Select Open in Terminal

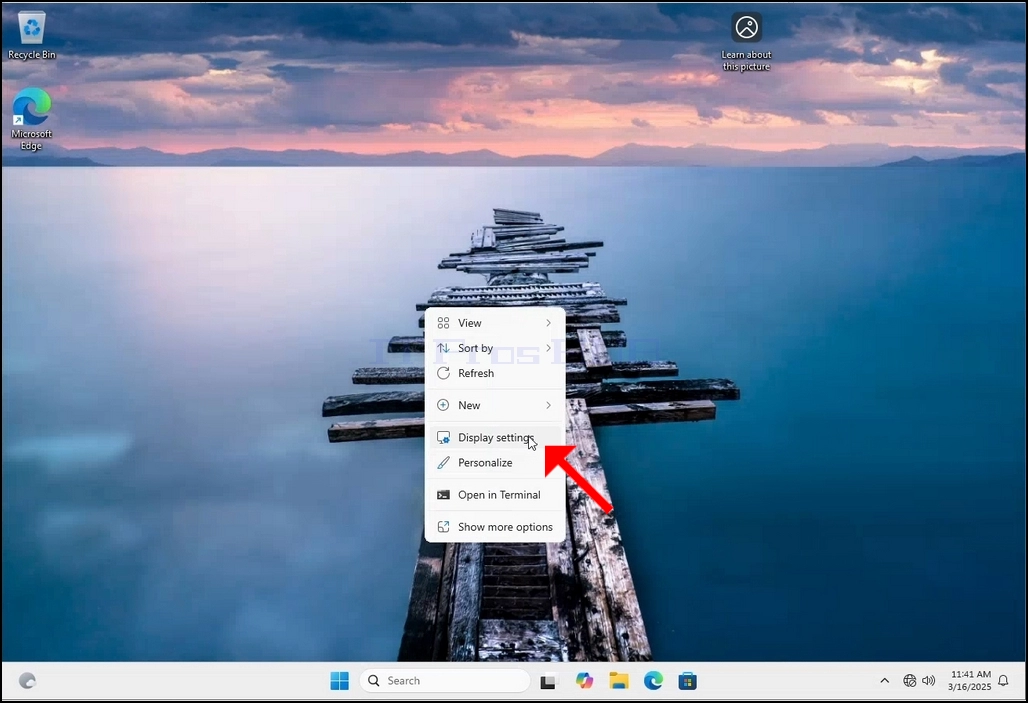coord(495,494)
